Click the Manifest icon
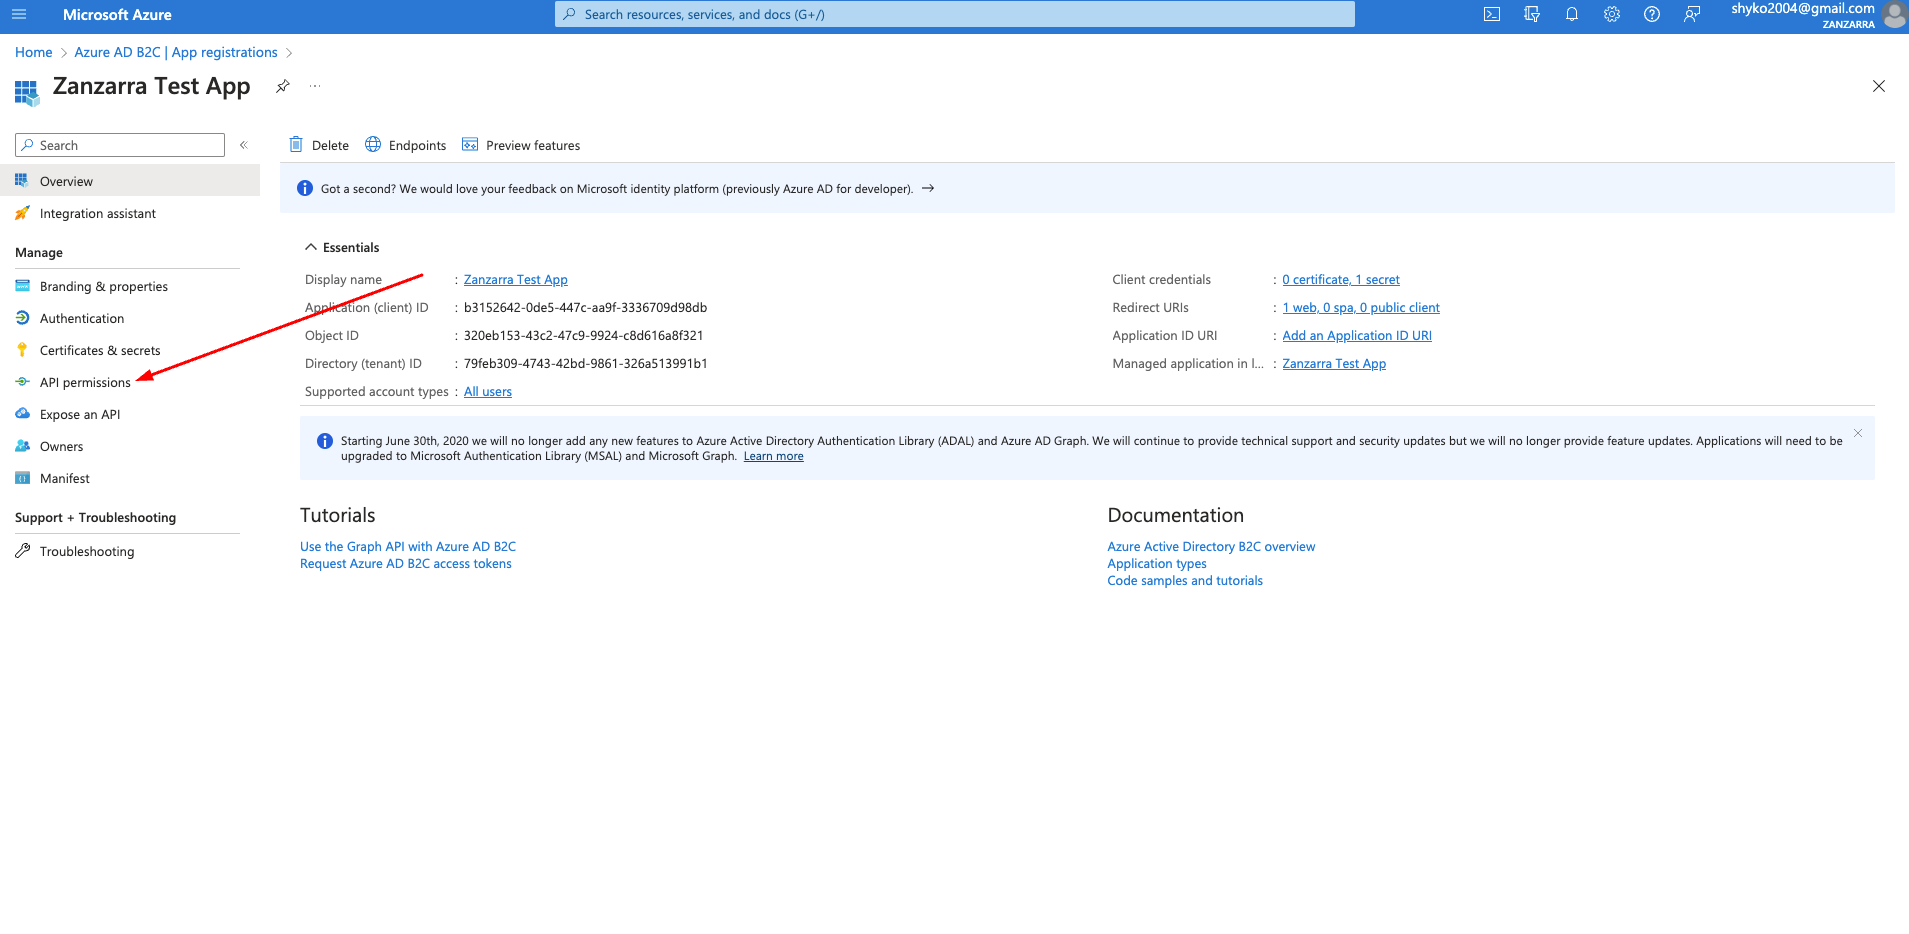This screenshot has width=1909, height=934. click(22, 478)
